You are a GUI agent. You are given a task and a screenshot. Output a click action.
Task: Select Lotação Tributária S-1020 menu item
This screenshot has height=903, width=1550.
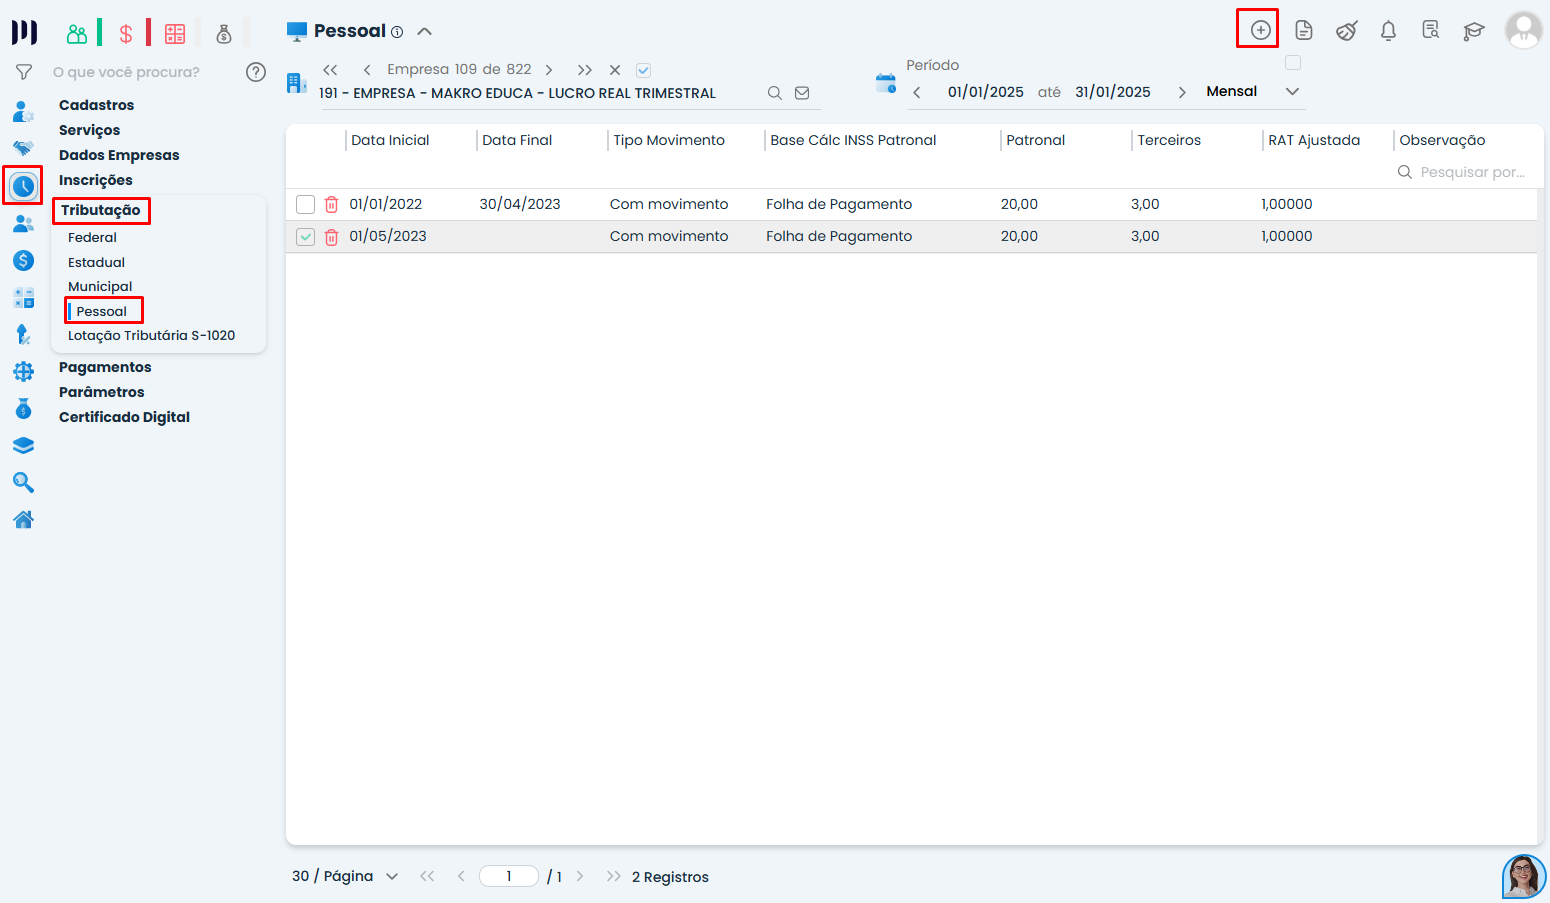click(x=151, y=335)
